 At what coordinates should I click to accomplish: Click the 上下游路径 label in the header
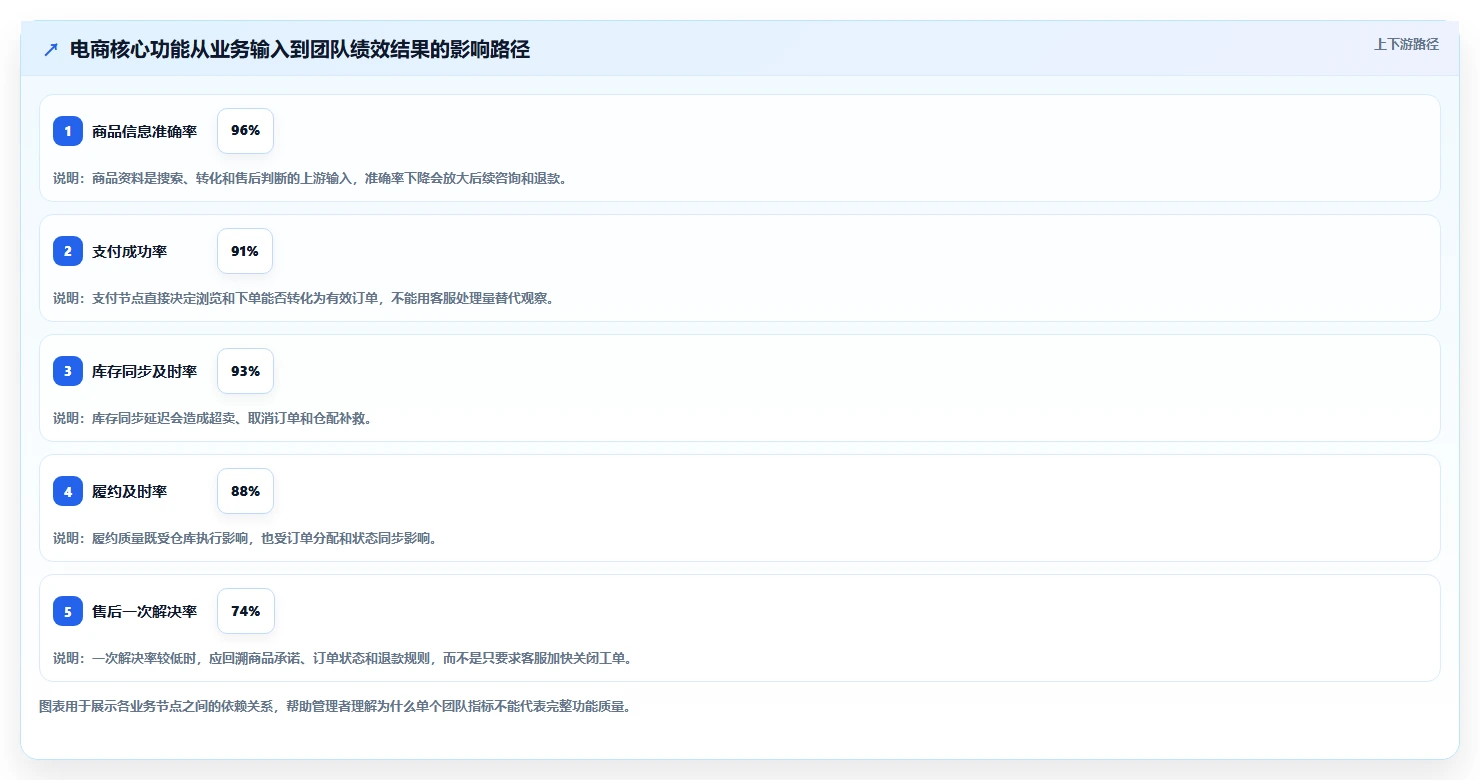coord(1406,44)
